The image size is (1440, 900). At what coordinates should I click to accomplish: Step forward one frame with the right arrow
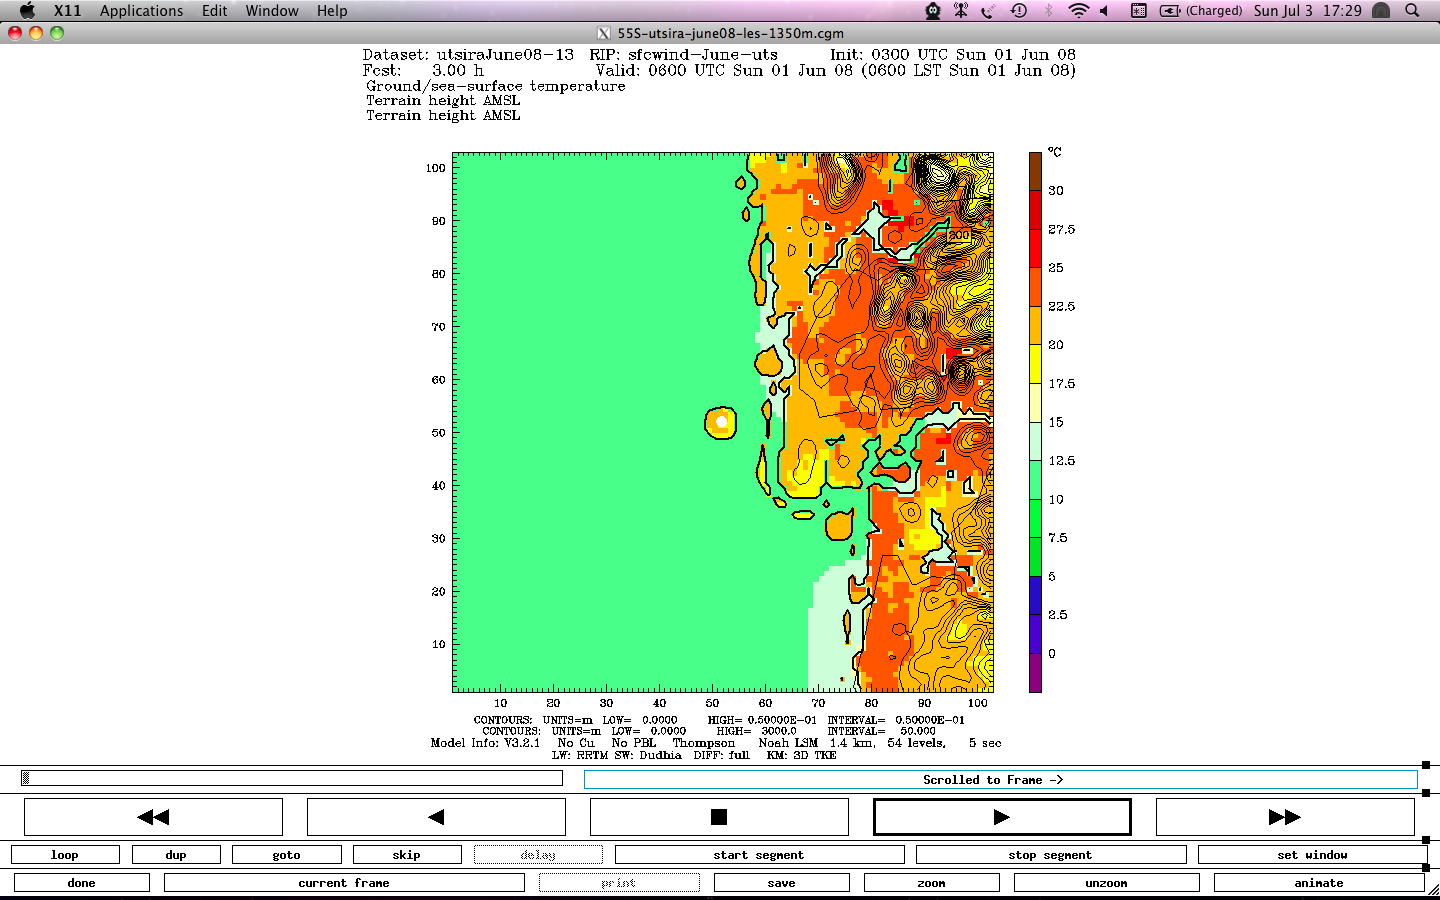1002,817
